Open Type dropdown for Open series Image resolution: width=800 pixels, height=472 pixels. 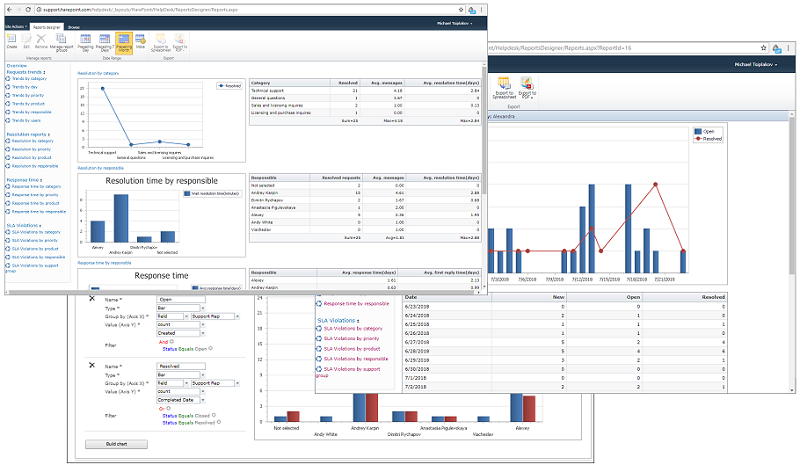tap(203, 308)
